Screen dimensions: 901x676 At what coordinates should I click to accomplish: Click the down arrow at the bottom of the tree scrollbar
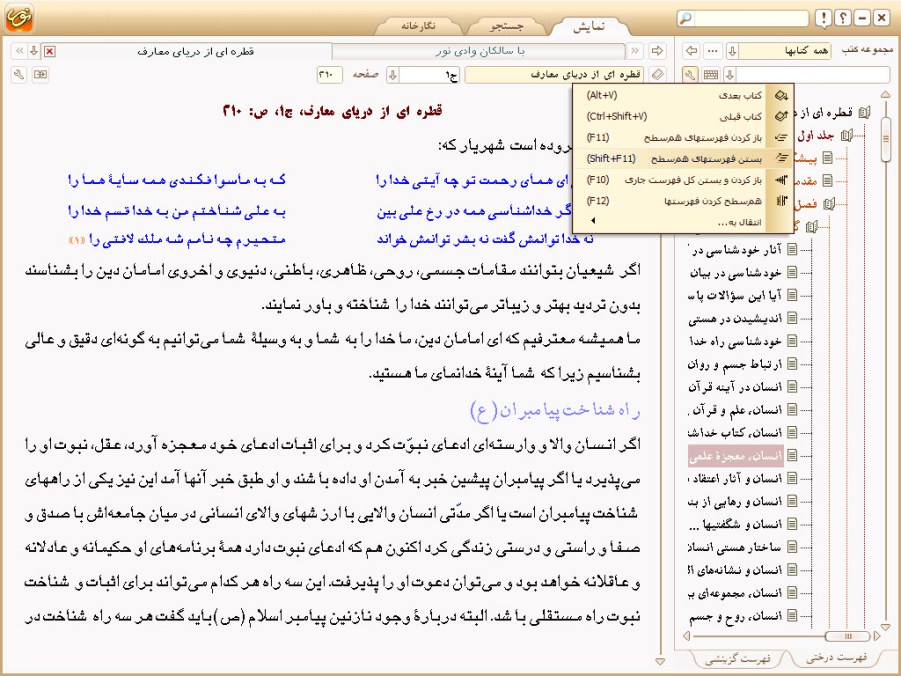[x=885, y=627]
